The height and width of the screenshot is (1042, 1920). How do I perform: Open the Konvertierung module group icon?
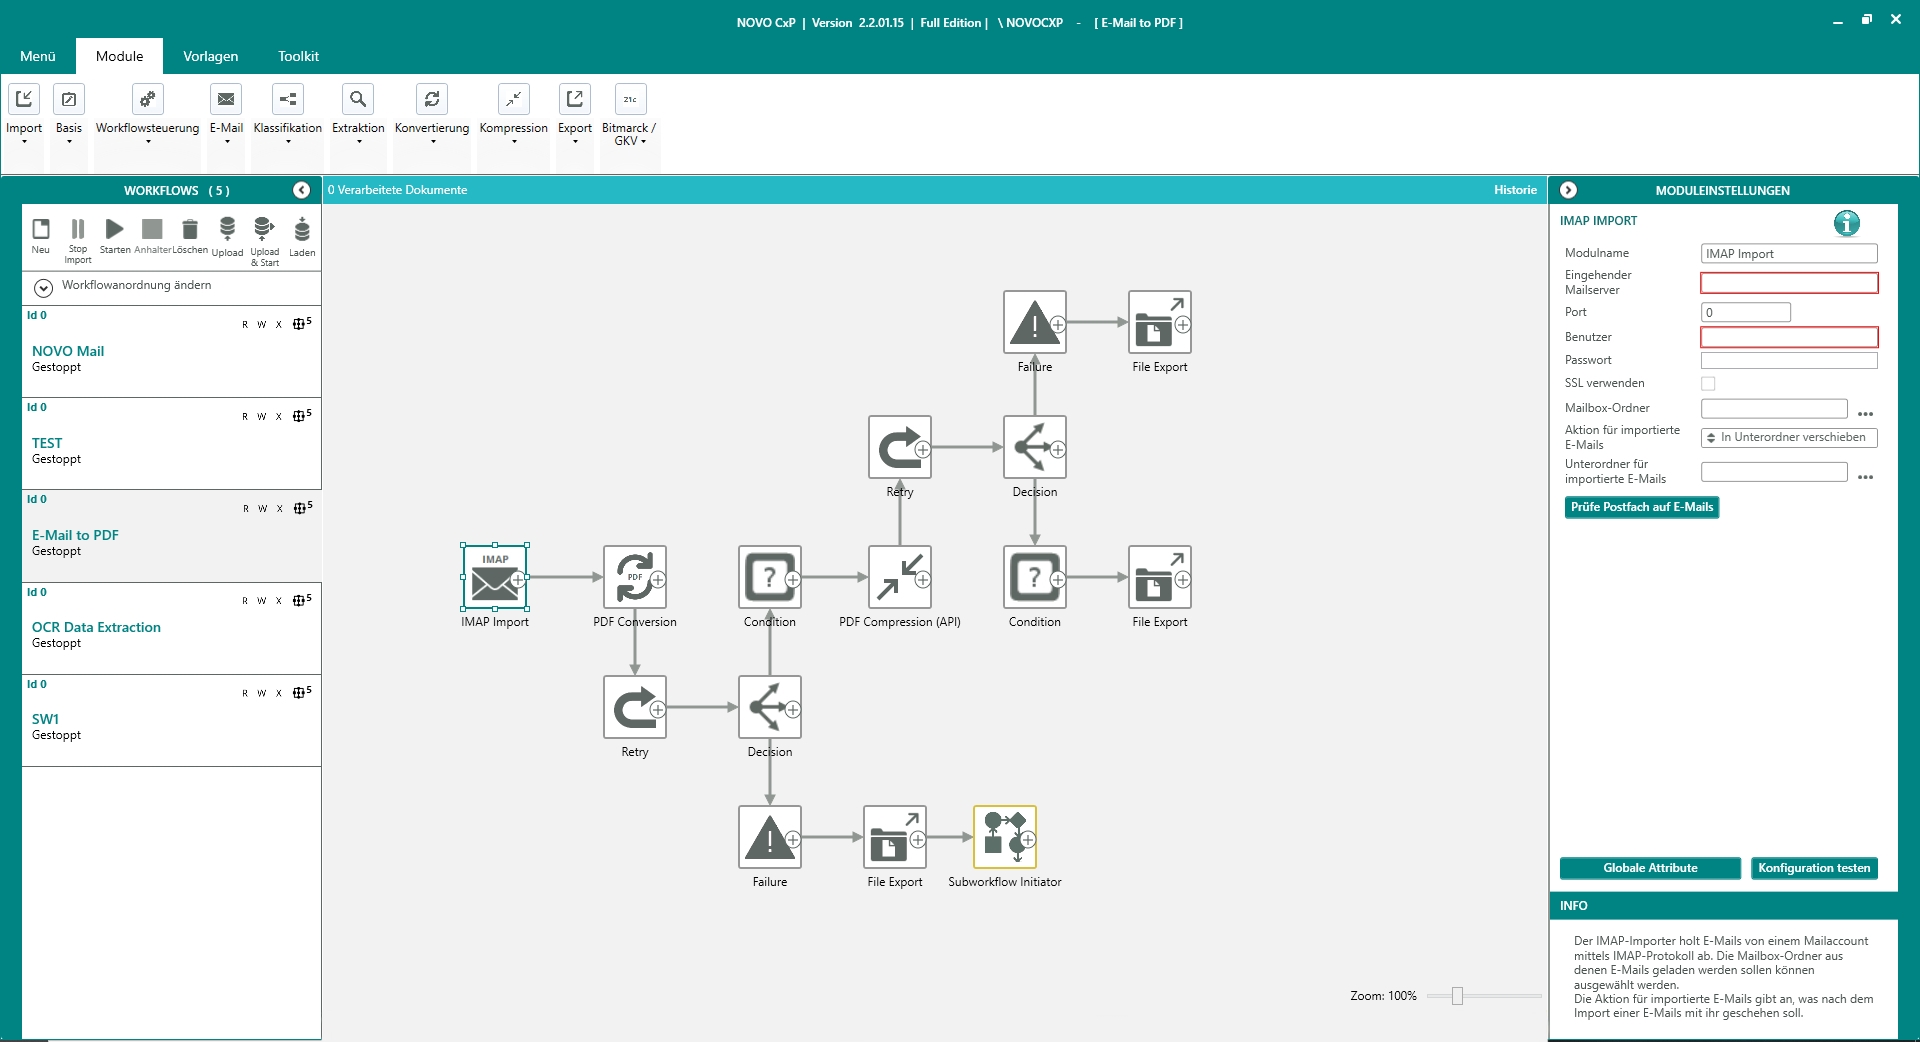click(x=432, y=99)
